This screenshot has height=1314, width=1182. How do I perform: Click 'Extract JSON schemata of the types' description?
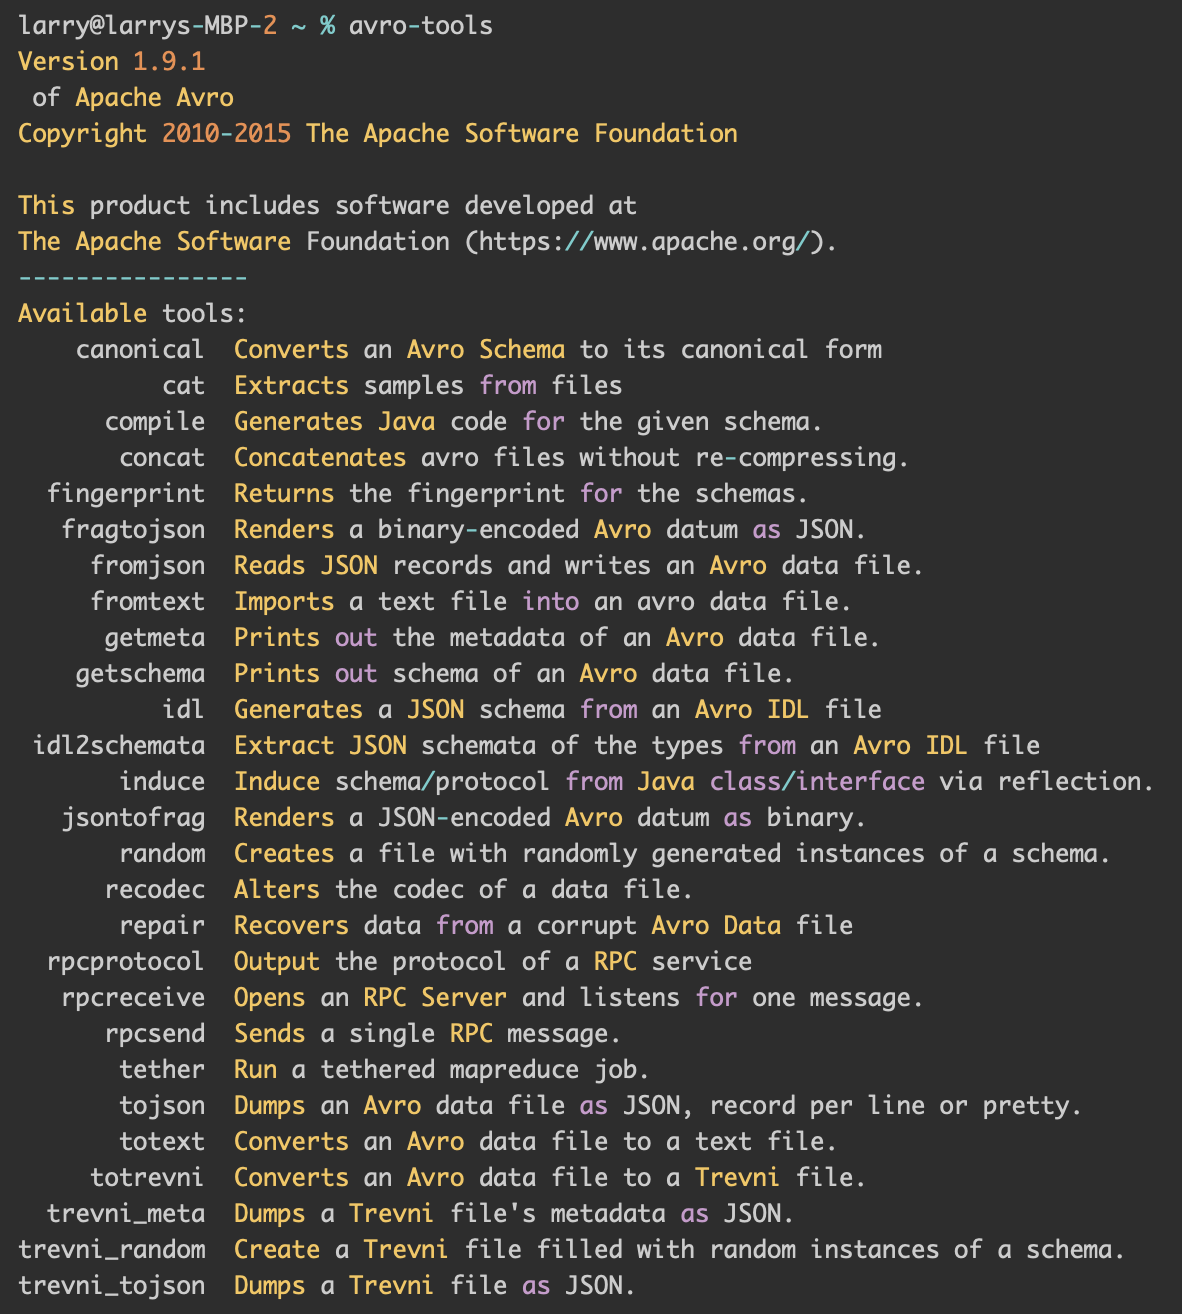pos(637,745)
